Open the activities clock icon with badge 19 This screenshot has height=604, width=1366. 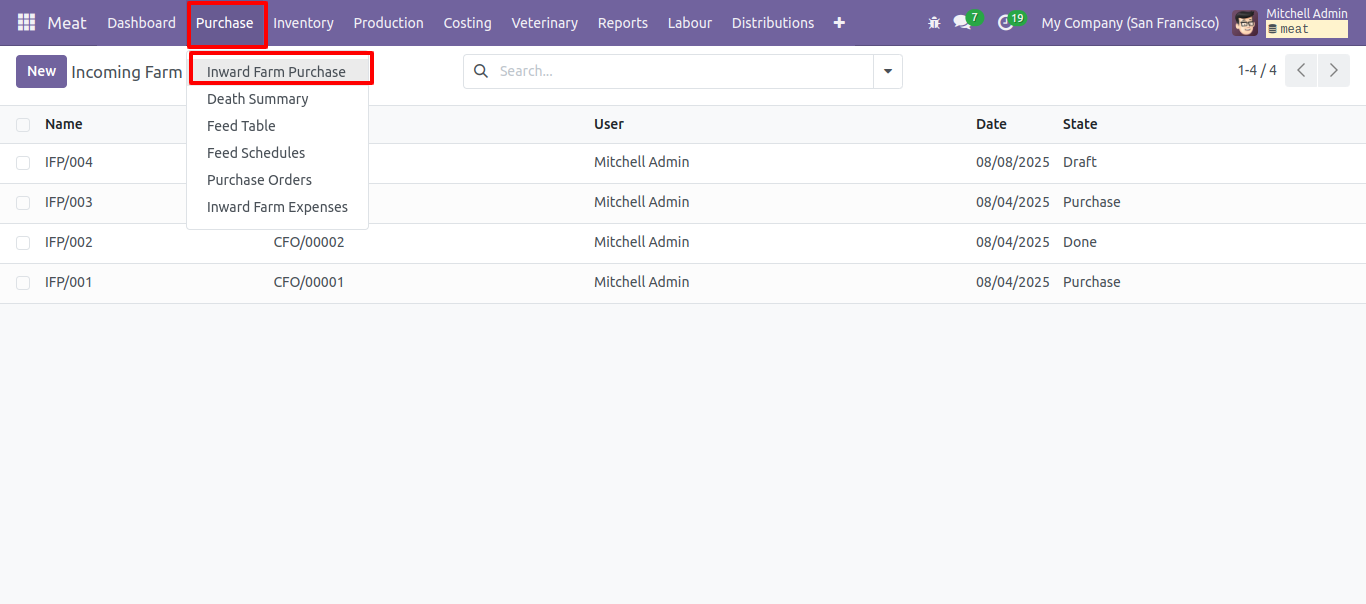(x=1010, y=21)
